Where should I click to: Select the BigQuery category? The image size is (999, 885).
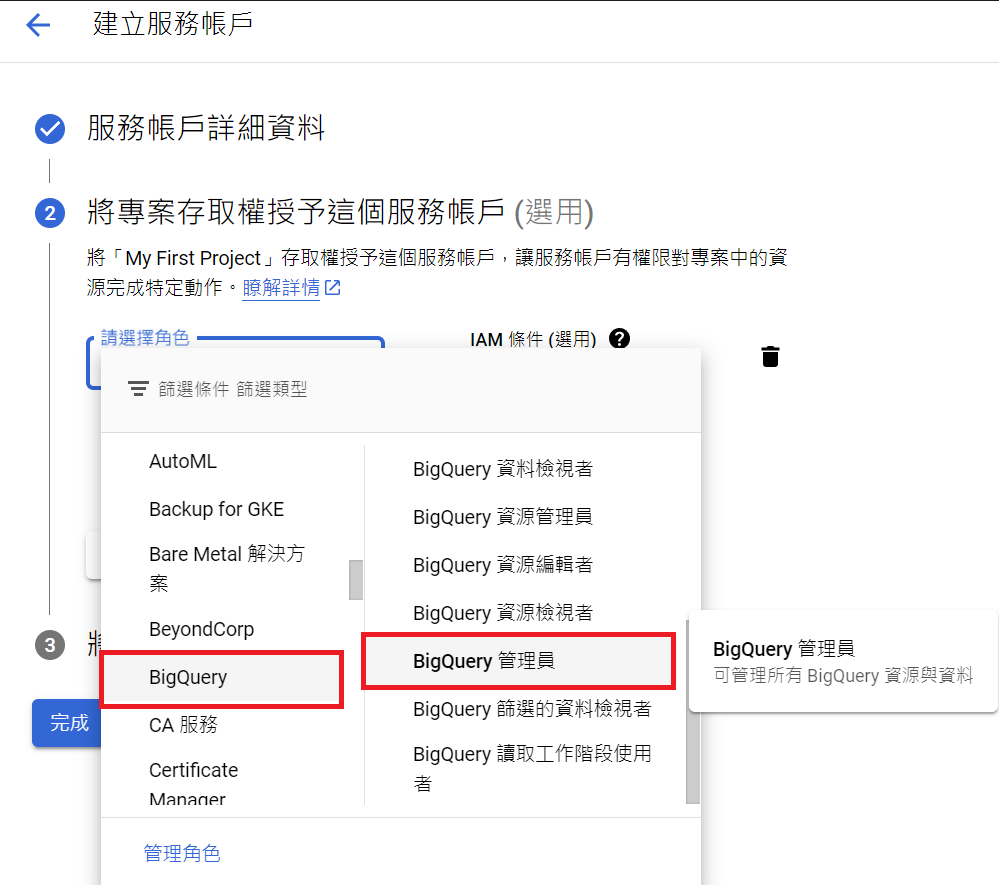[x=222, y=677]
